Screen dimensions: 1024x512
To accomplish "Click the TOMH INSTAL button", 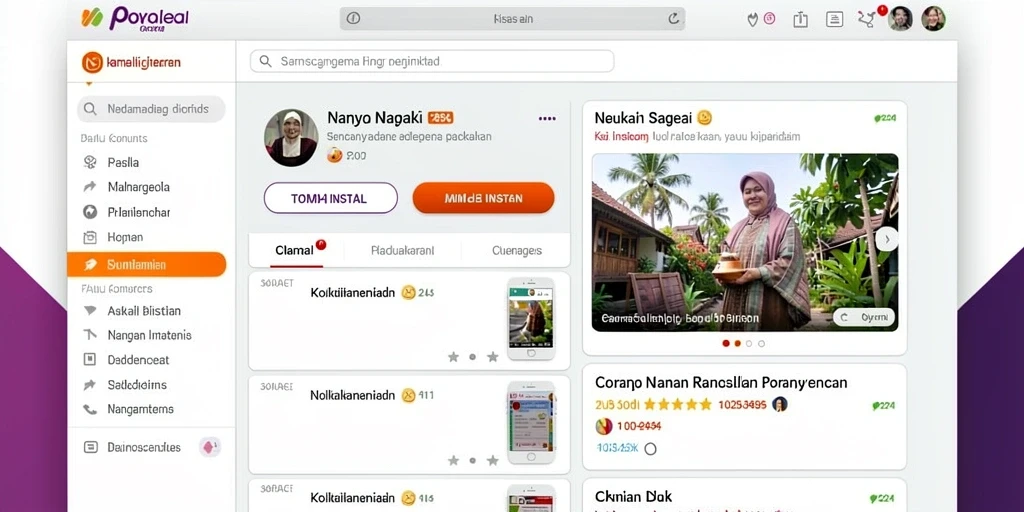I will 330,198.
